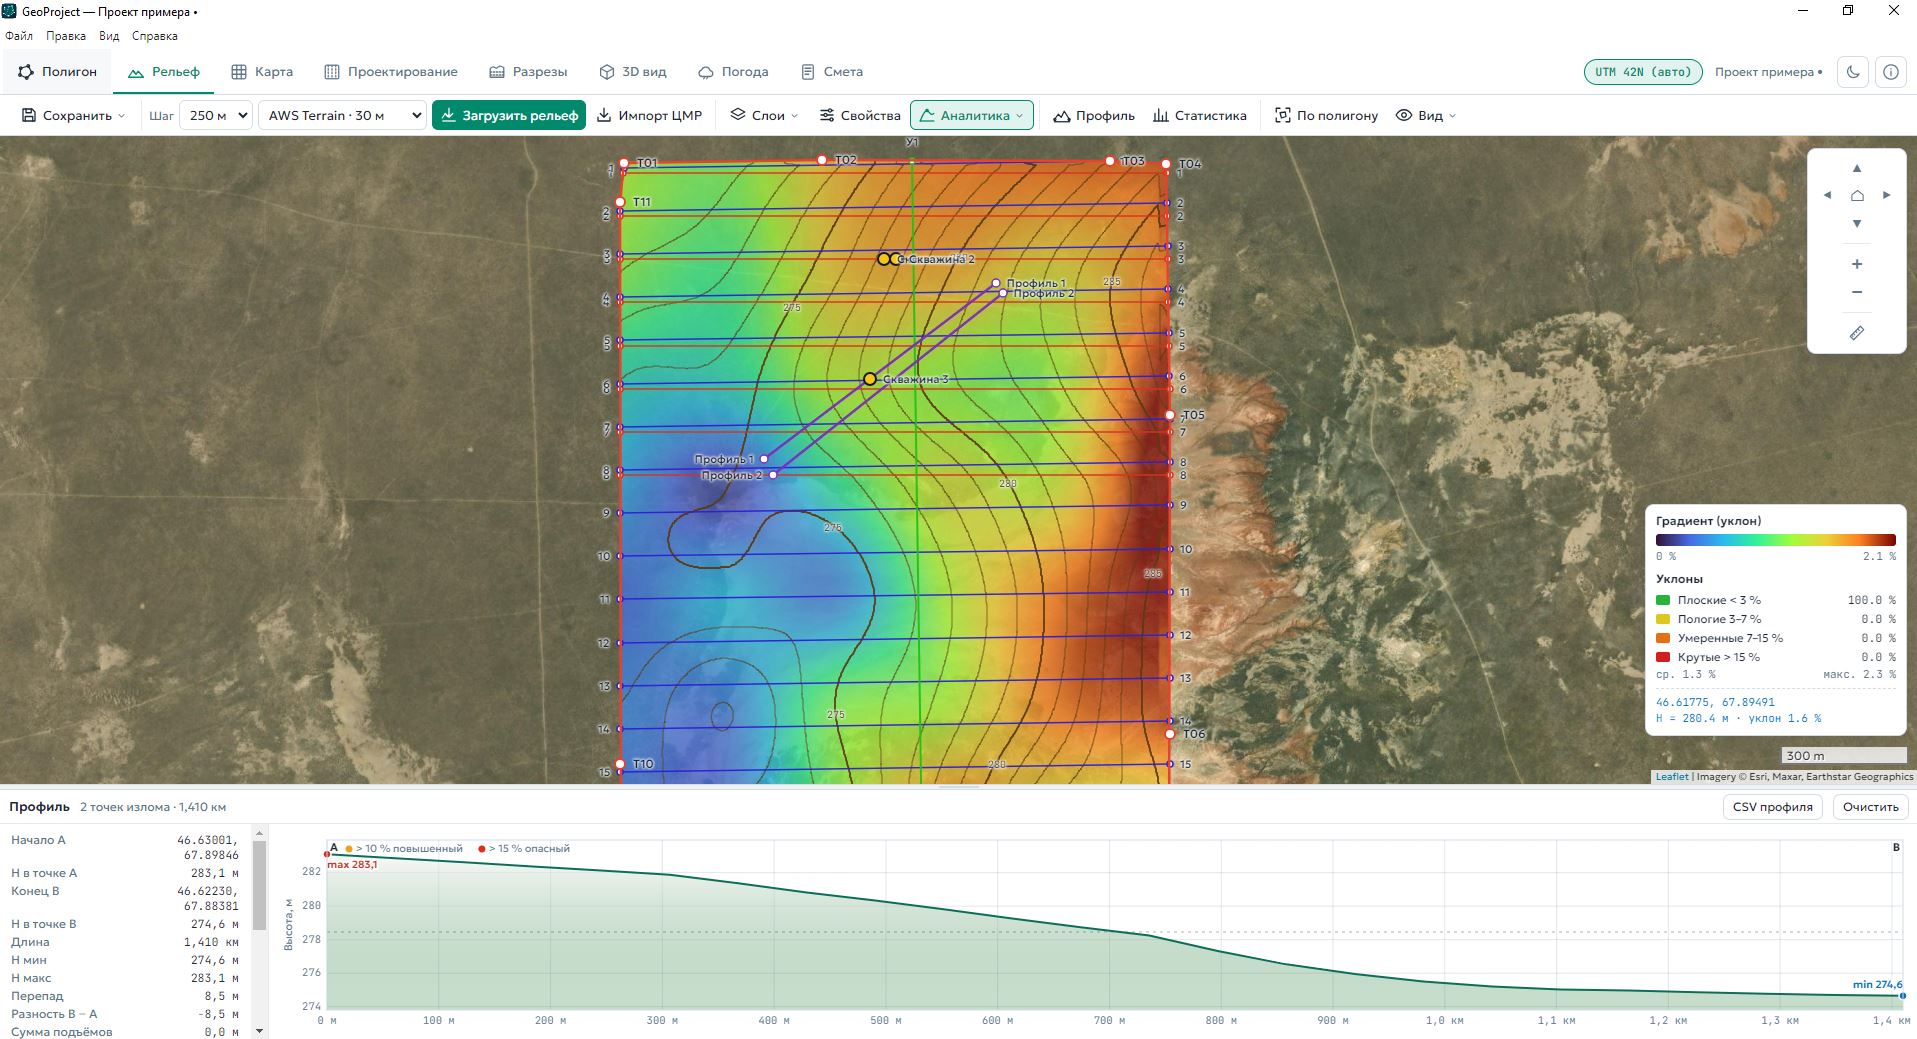The width and height of the screenshot is (1917, 1039).
Task: Reset map view with home icon
Action: [x=1857, y=195]
